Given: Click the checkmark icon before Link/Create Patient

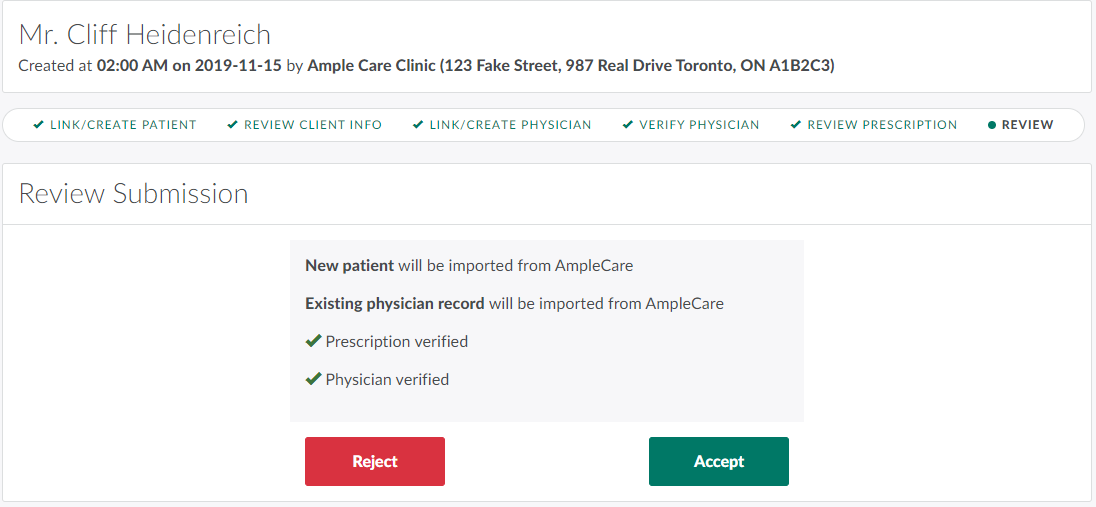Looking at the screenshot, I should (38, 125).
